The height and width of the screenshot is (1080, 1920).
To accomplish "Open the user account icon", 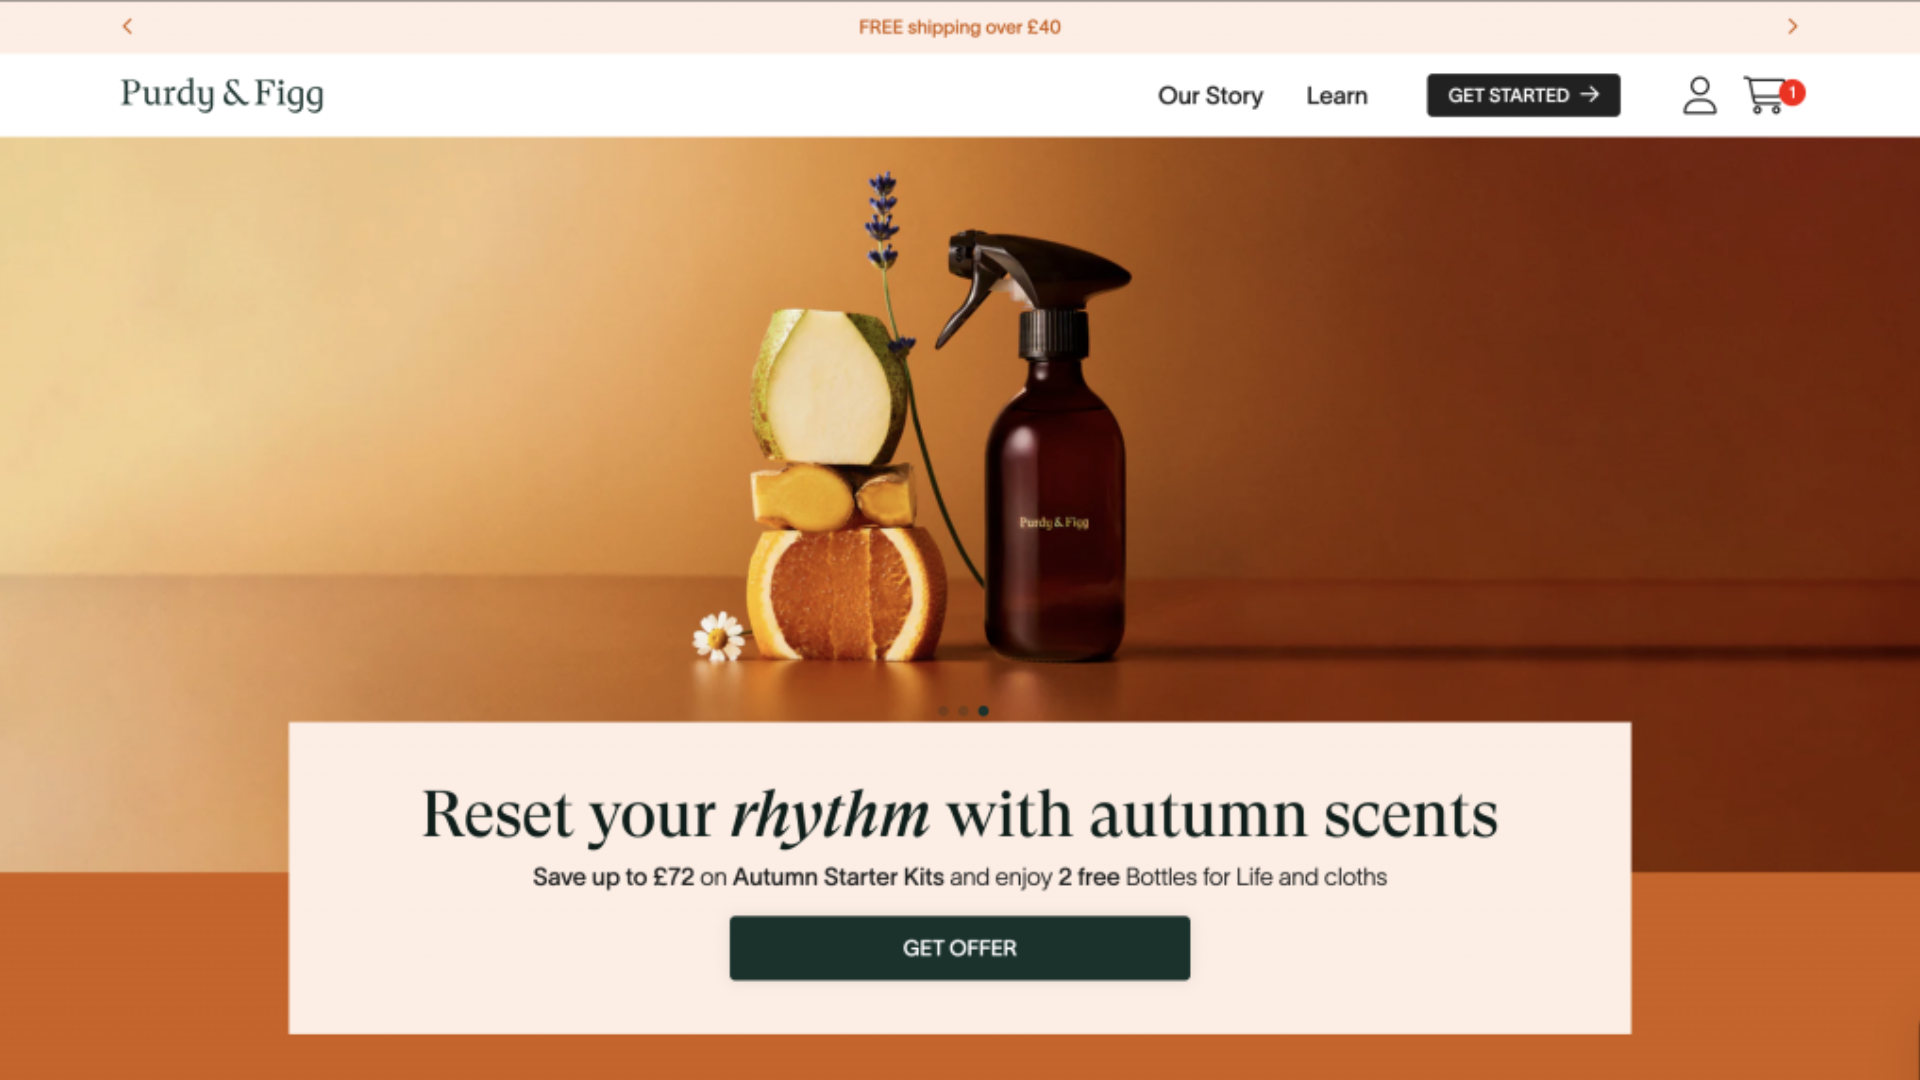I will point(1699,95).
